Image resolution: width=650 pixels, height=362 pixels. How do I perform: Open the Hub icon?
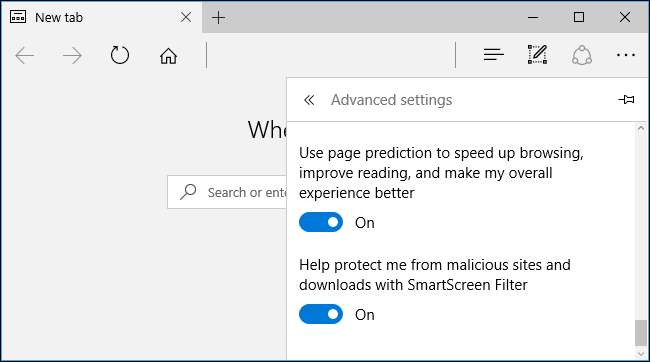[x=493, y=55]
